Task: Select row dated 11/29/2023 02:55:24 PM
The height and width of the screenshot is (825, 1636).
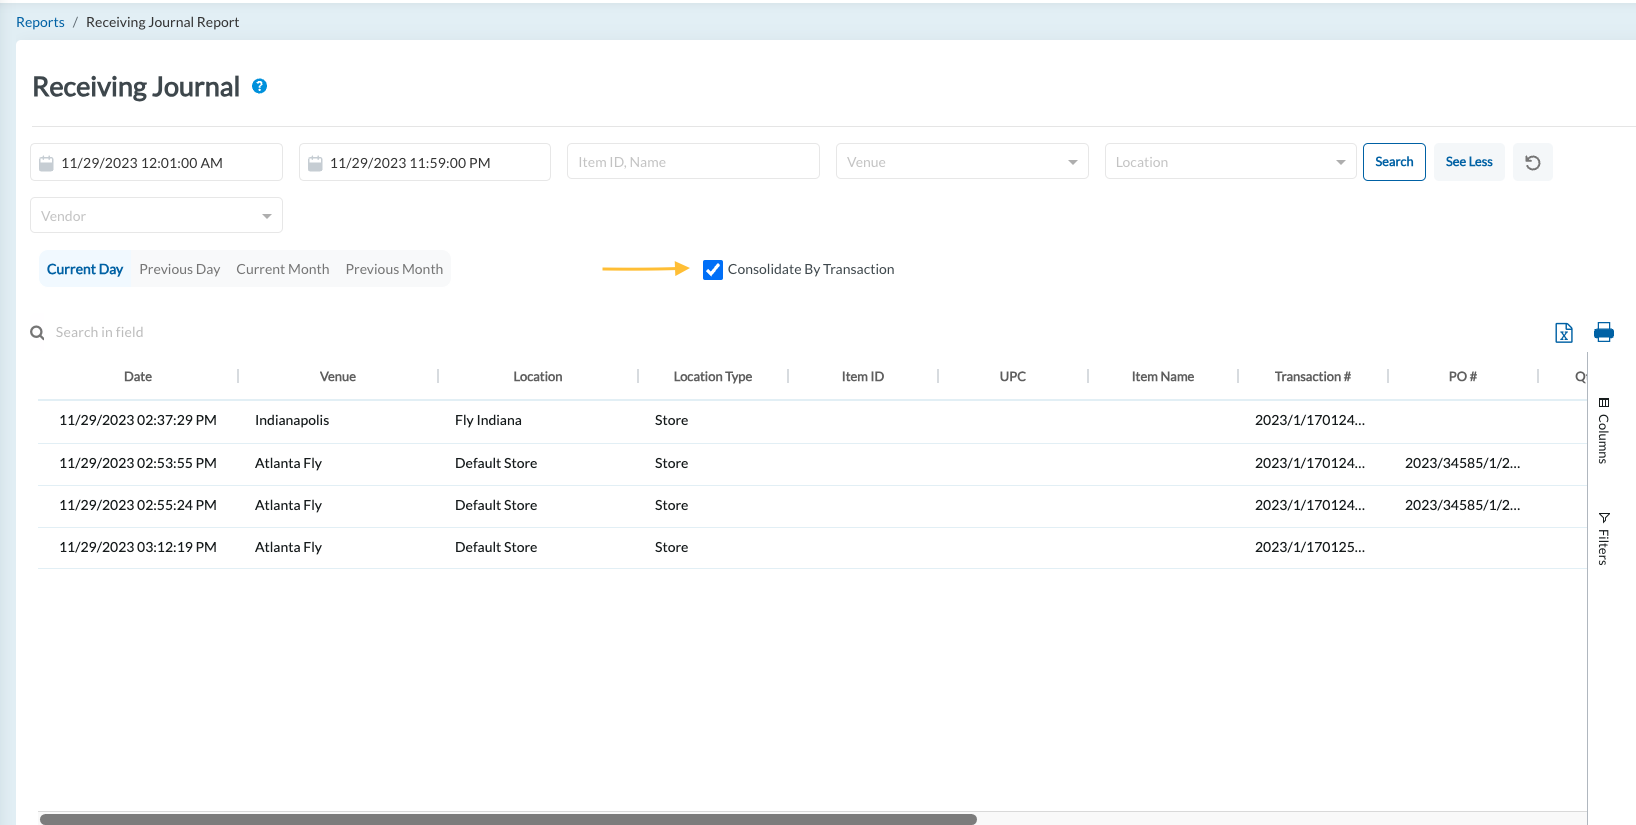Action: (x=812, y=506)
